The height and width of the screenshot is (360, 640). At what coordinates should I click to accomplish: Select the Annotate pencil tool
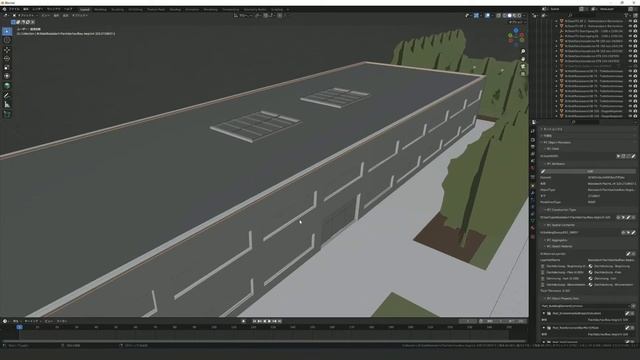[7, 96]
